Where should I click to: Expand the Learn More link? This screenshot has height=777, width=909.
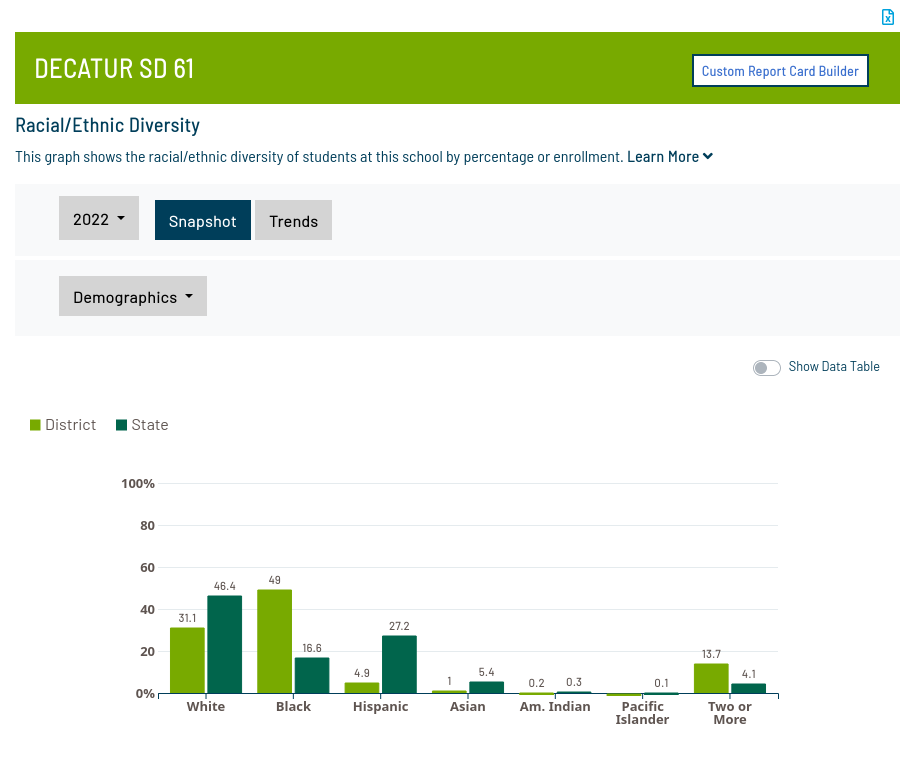669,157
